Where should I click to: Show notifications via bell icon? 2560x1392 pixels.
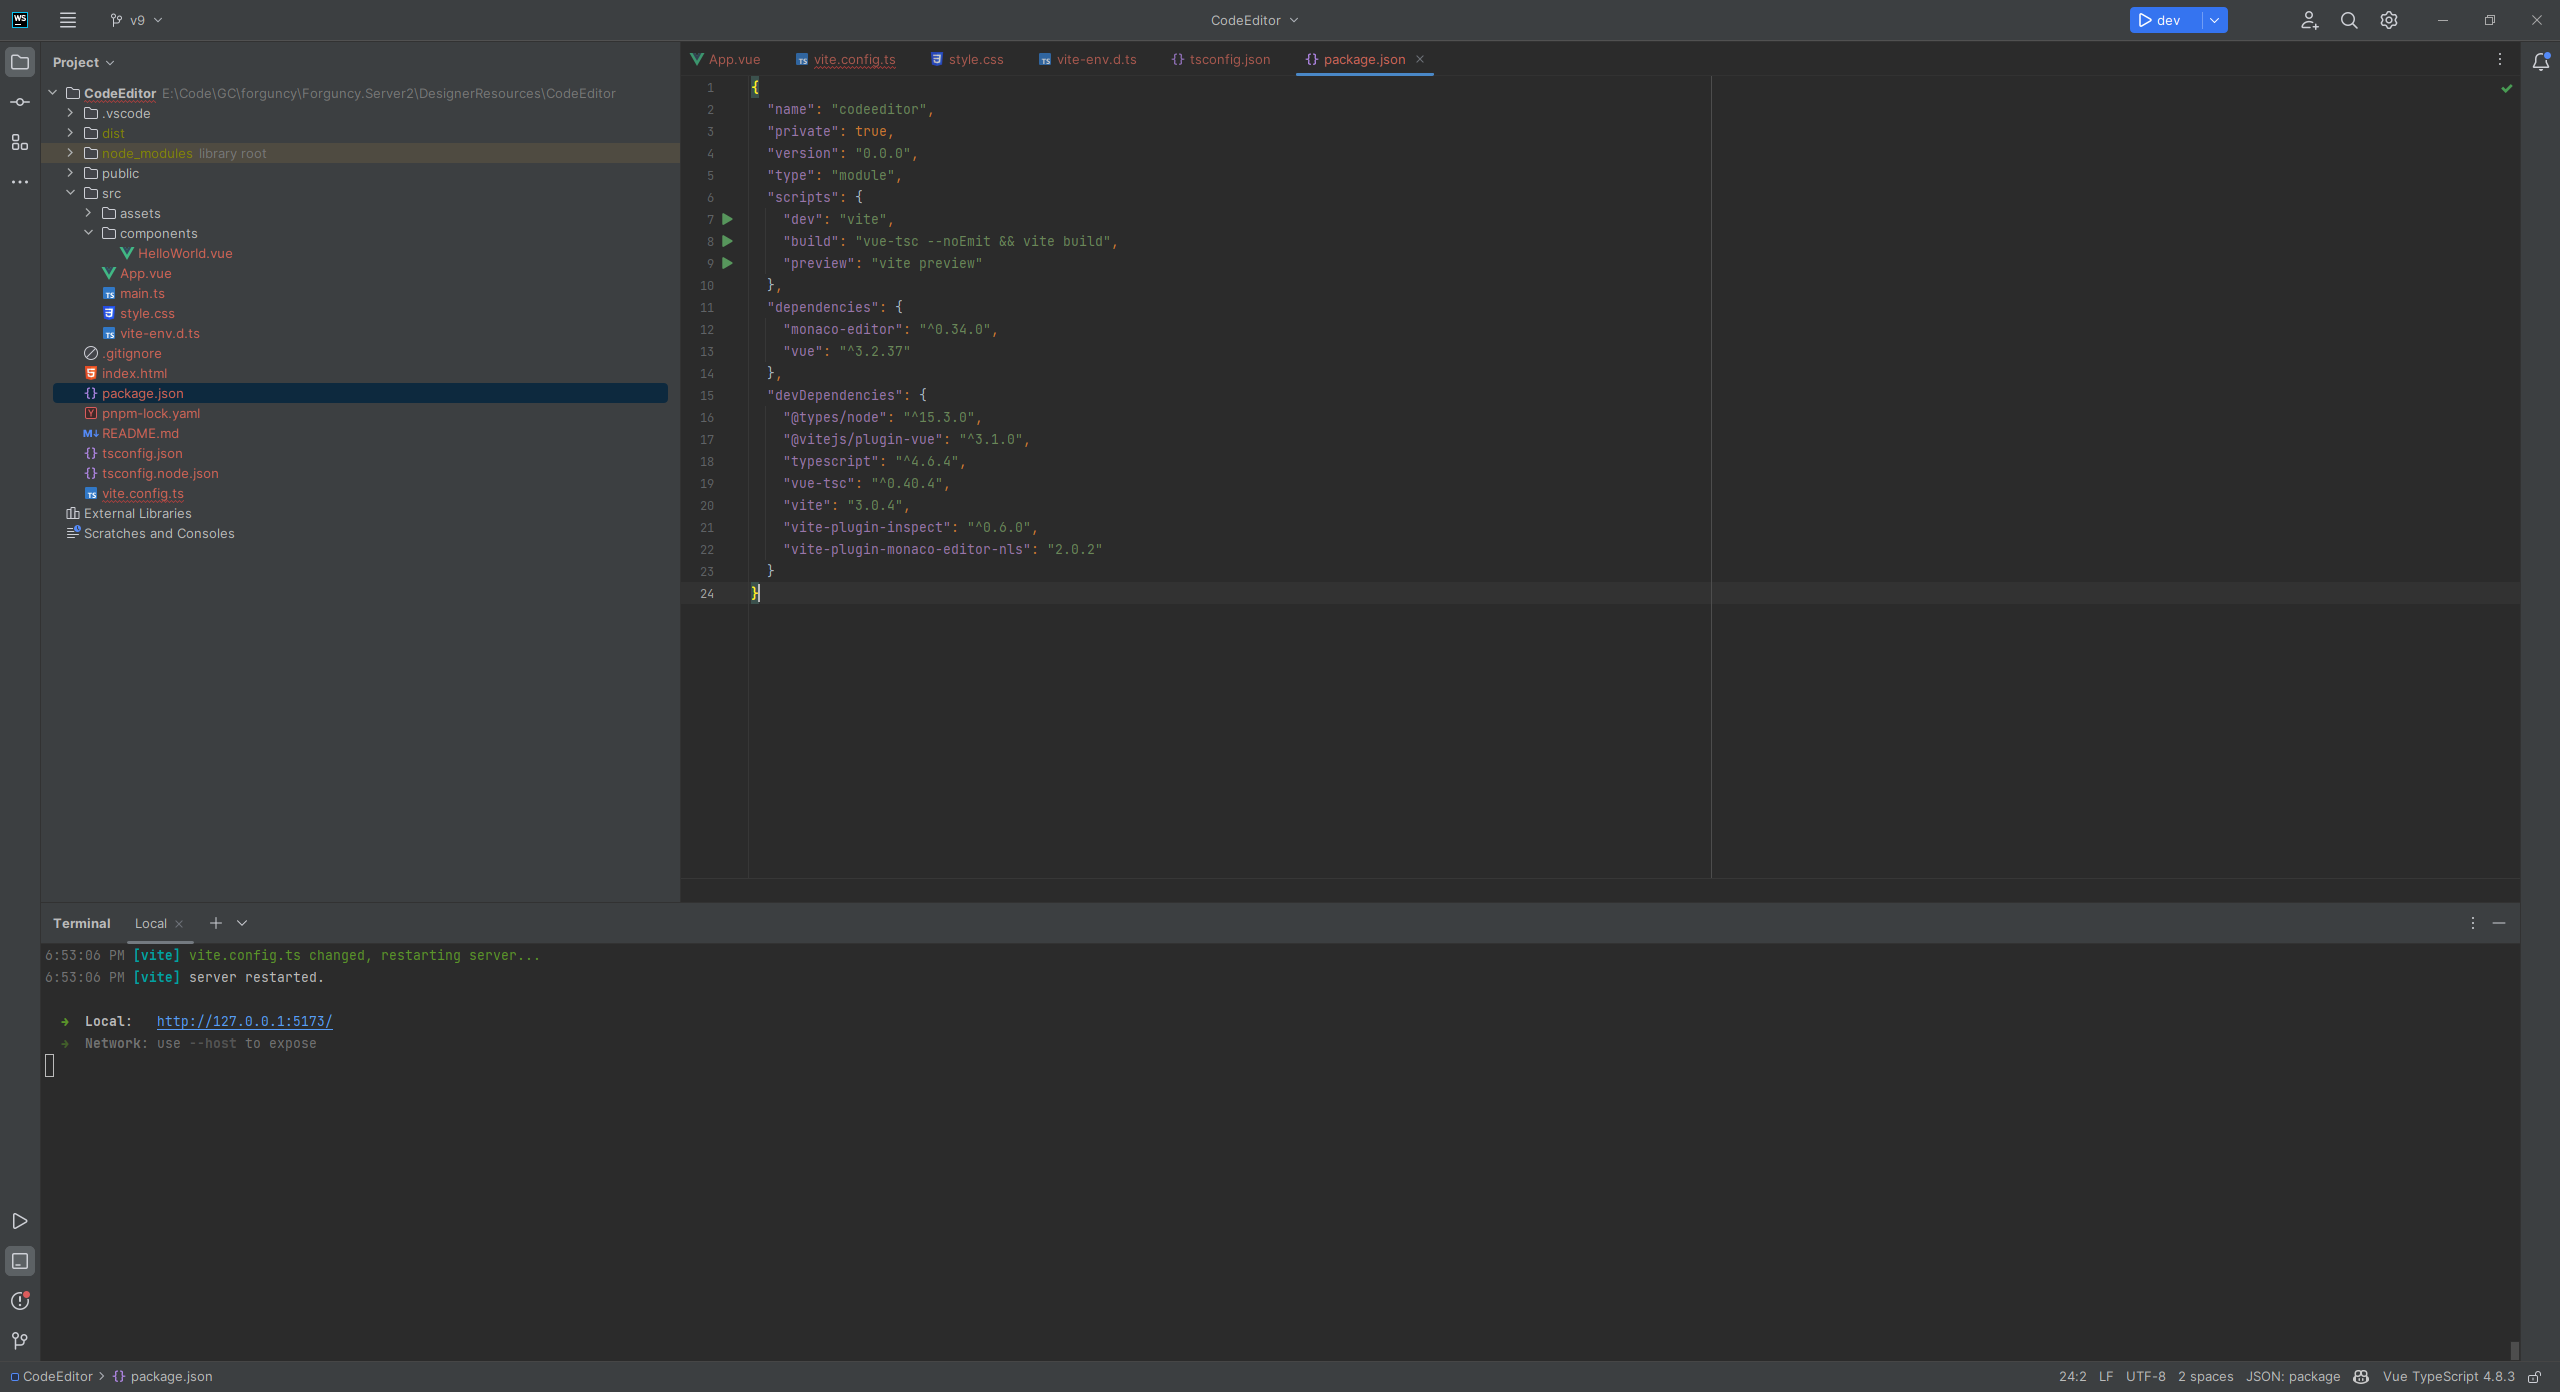[2540, 61]
